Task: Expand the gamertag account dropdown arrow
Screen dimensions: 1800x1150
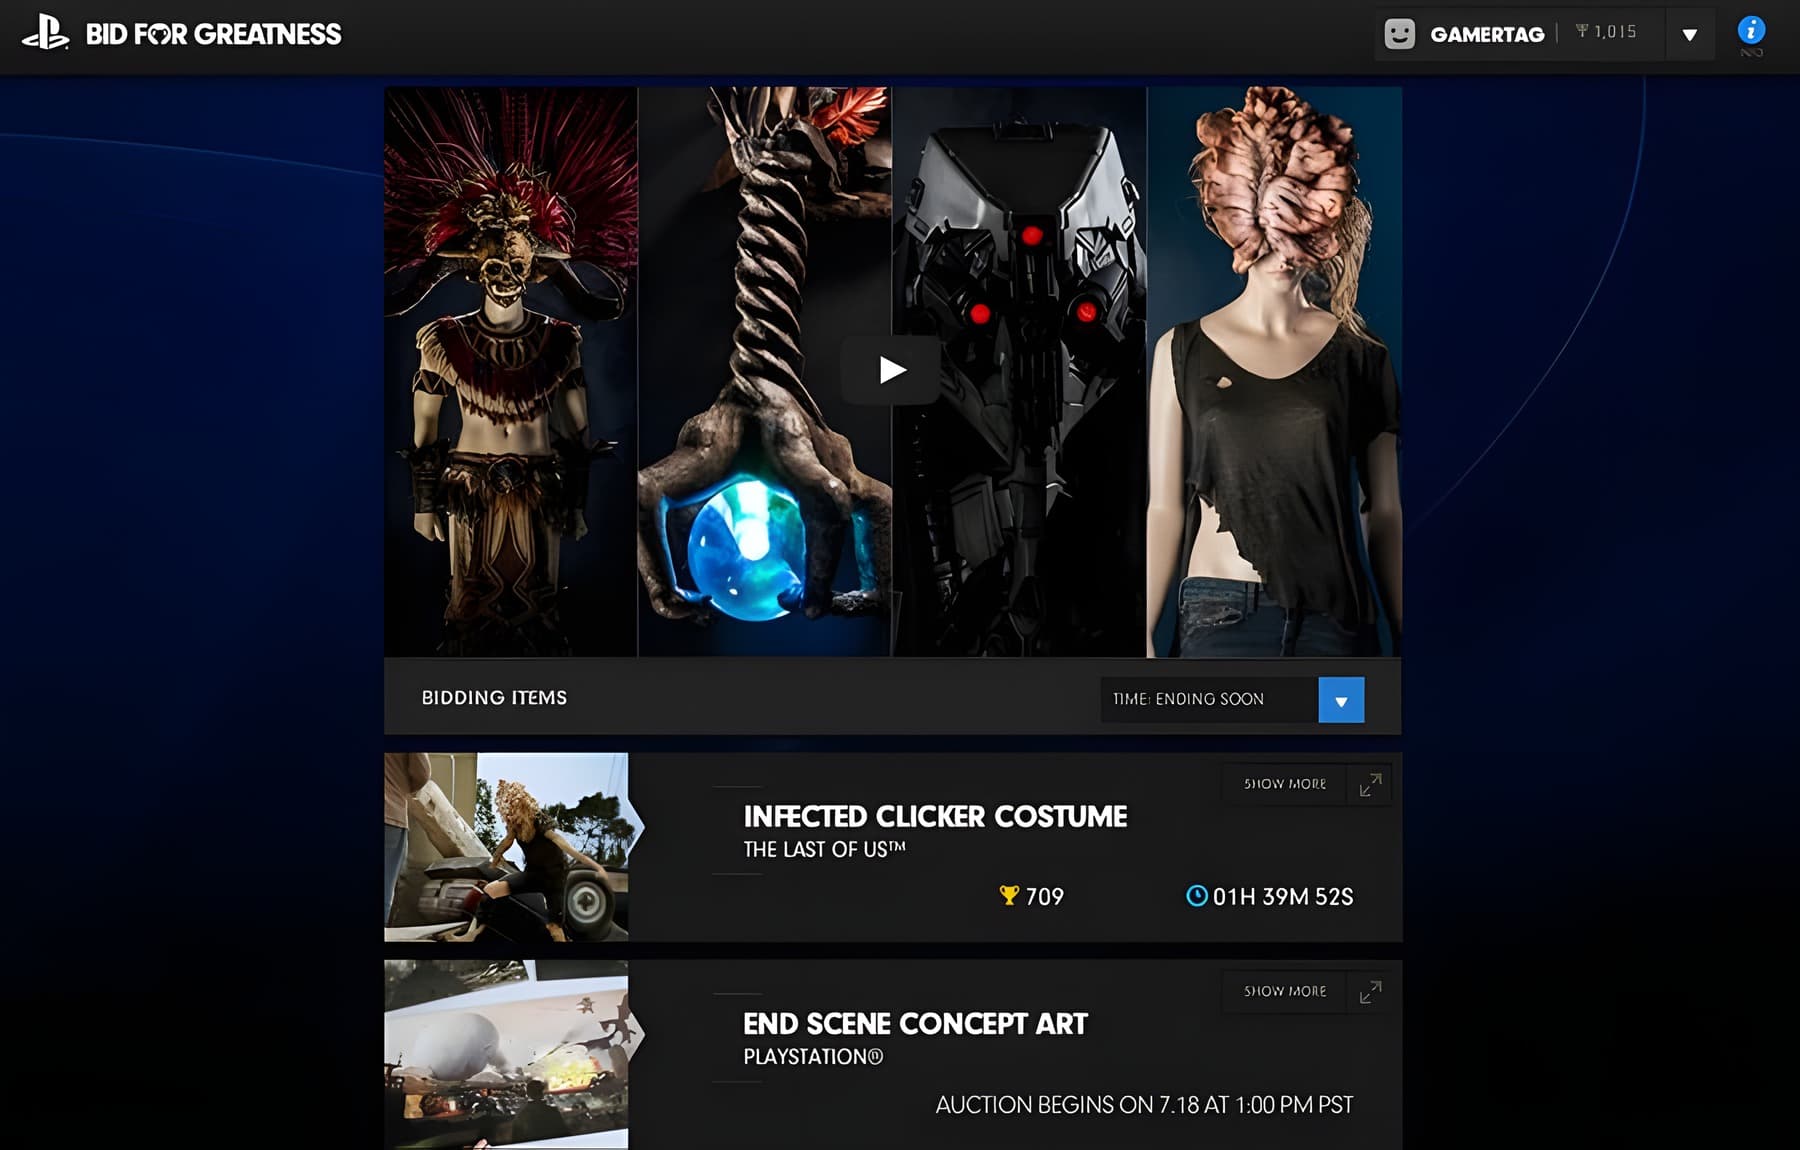Action: [x=1690, y=35]
